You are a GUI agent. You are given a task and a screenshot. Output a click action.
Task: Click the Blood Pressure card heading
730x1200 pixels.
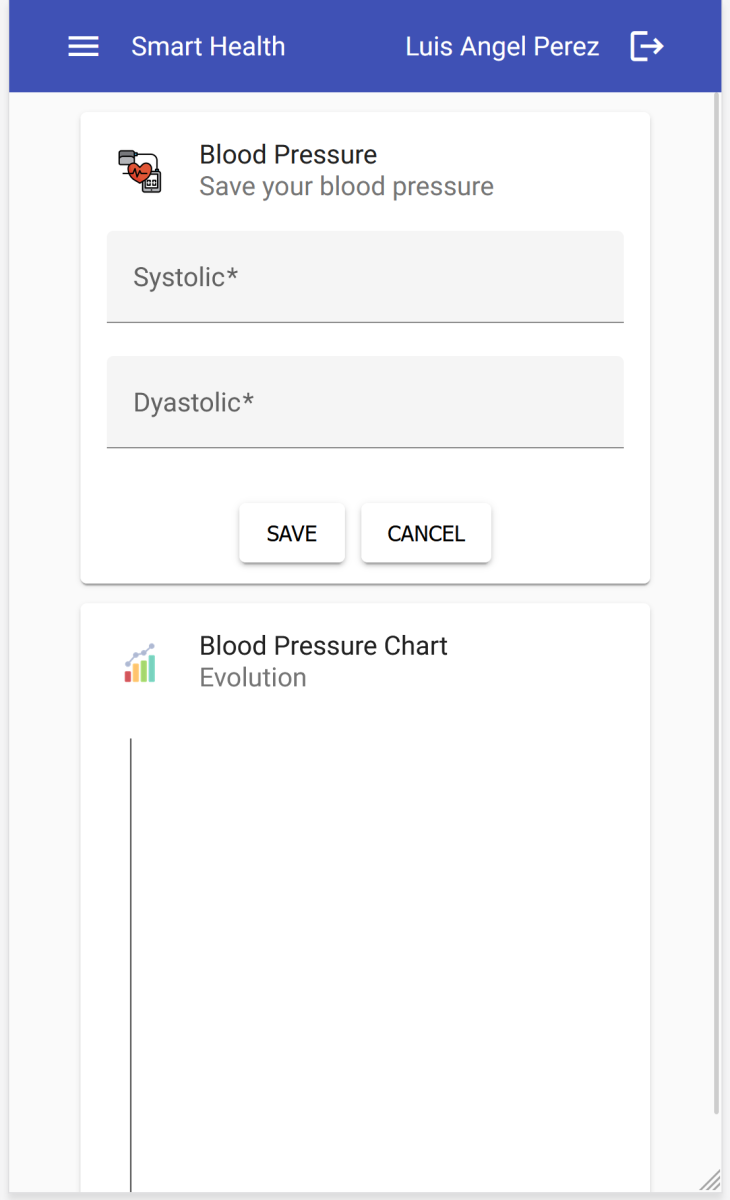[288, 154]
